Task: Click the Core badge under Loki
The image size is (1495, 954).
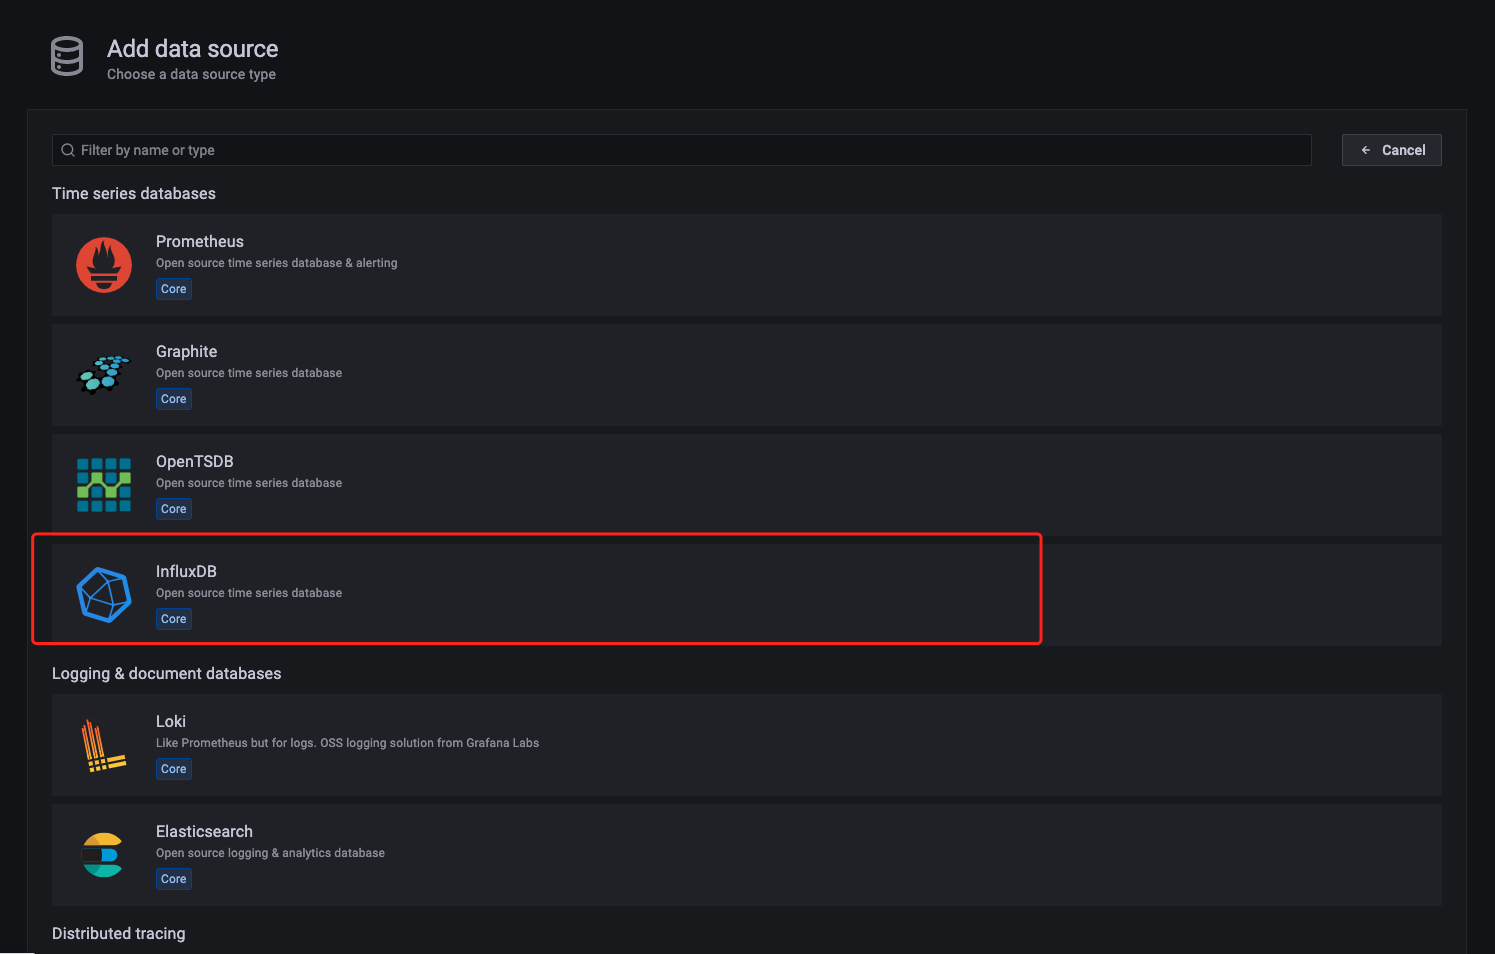Action: tap(174, 769)
